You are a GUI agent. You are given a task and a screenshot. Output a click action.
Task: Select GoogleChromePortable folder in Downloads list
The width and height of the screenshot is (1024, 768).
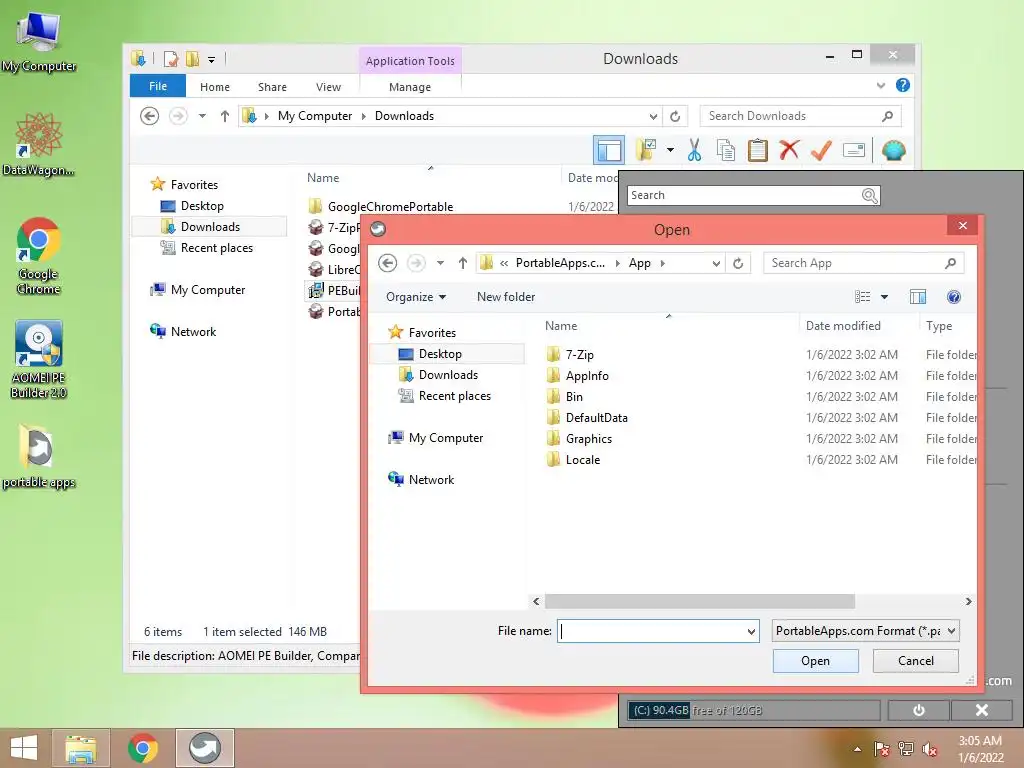point(391,206)
